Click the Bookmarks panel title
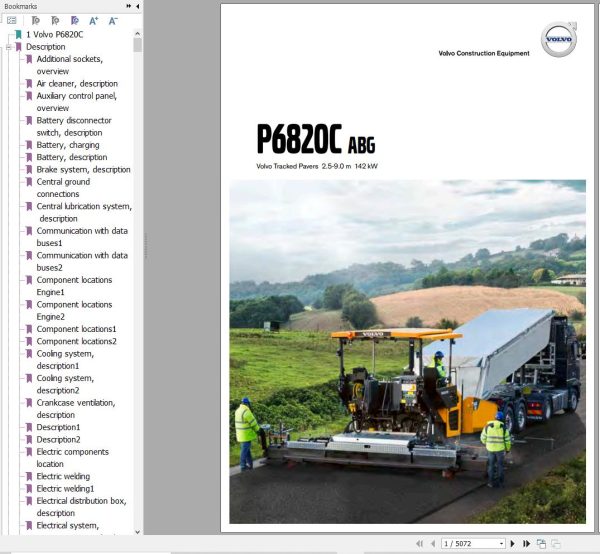 pos(21,6)
